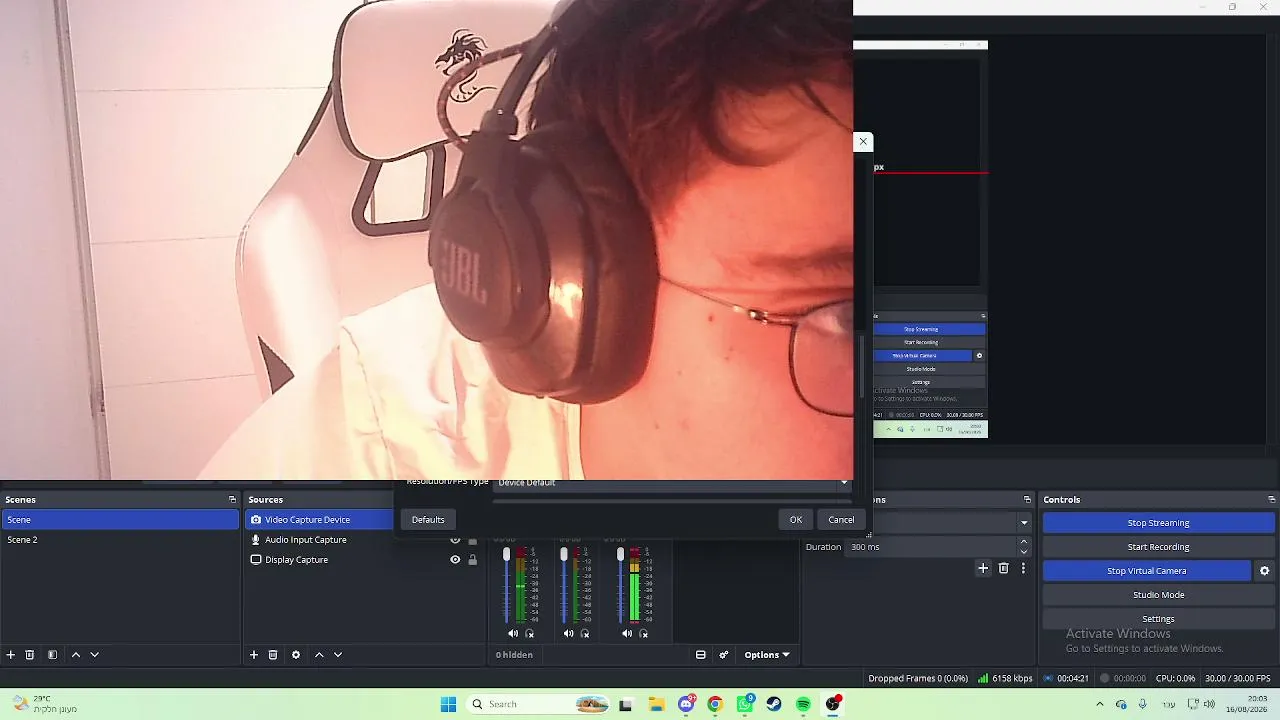
Task: Click Defaults in the properties dialog
Action: point(428,520)
